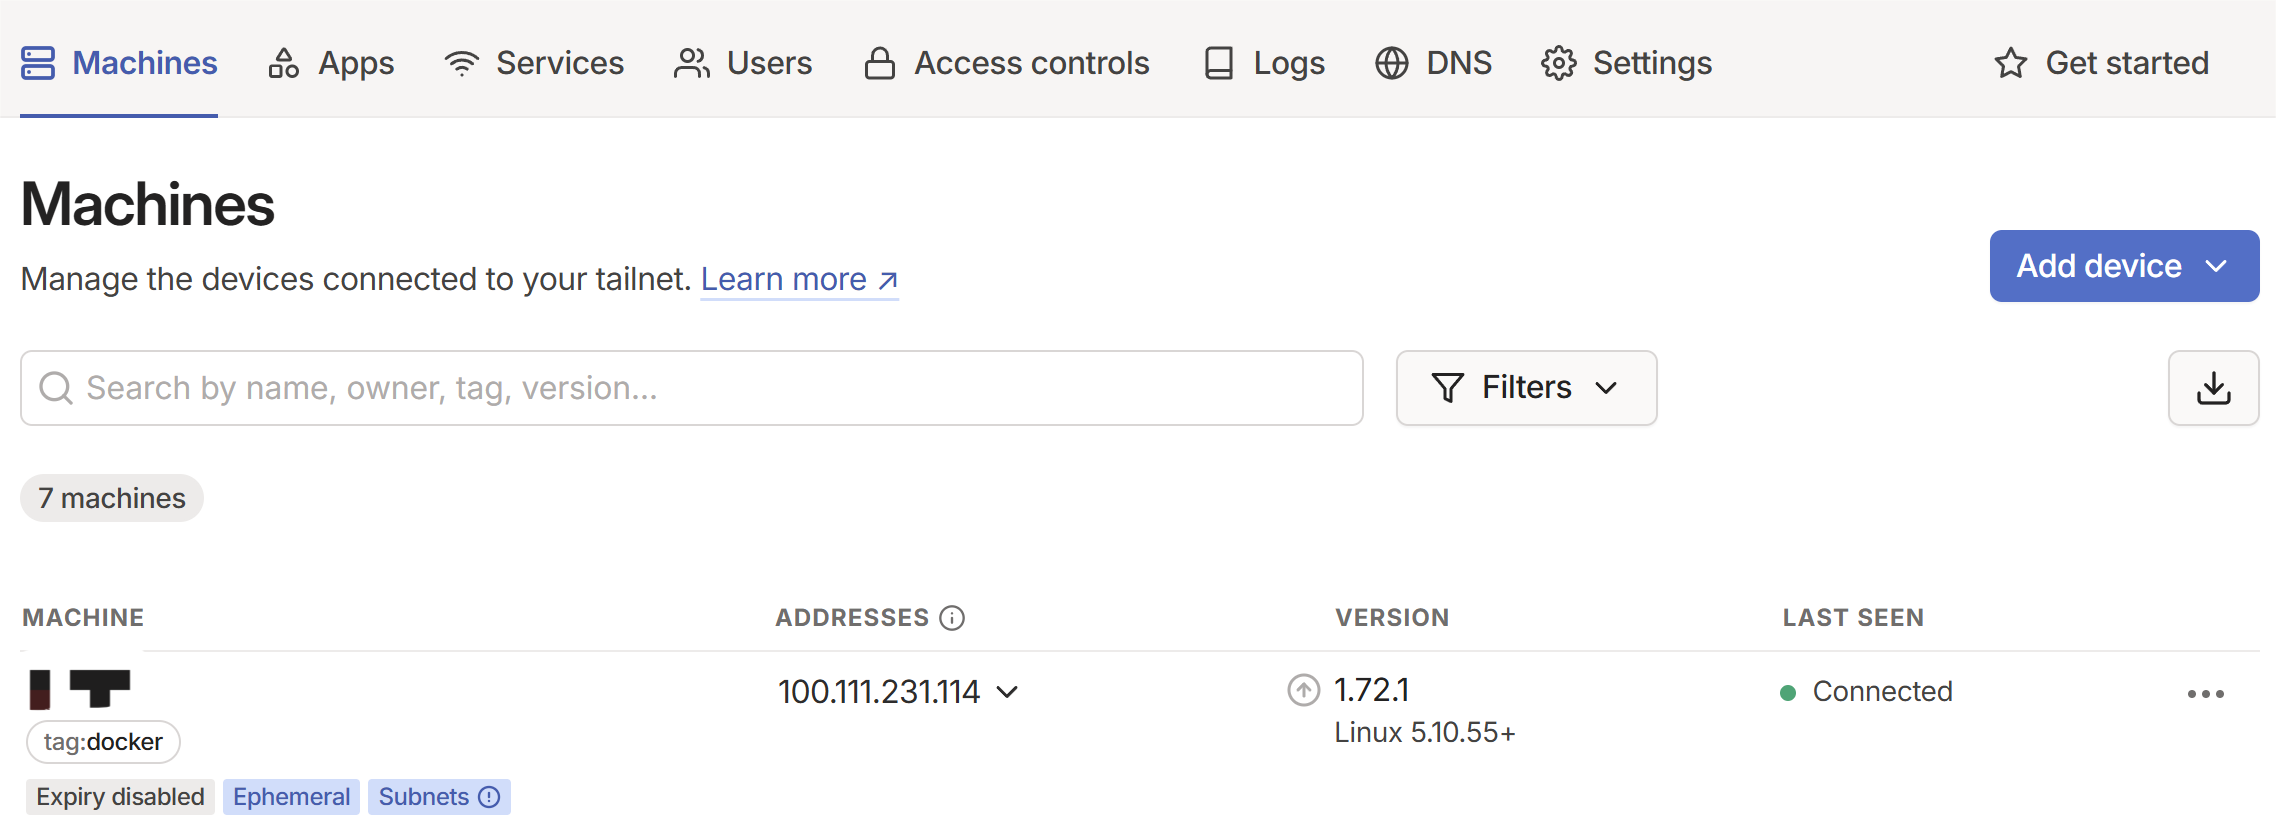Image resolution: width=2276 pixels, height=831 pixels.
Task: Click the green connected status dot
Action: coord(1789,693)
